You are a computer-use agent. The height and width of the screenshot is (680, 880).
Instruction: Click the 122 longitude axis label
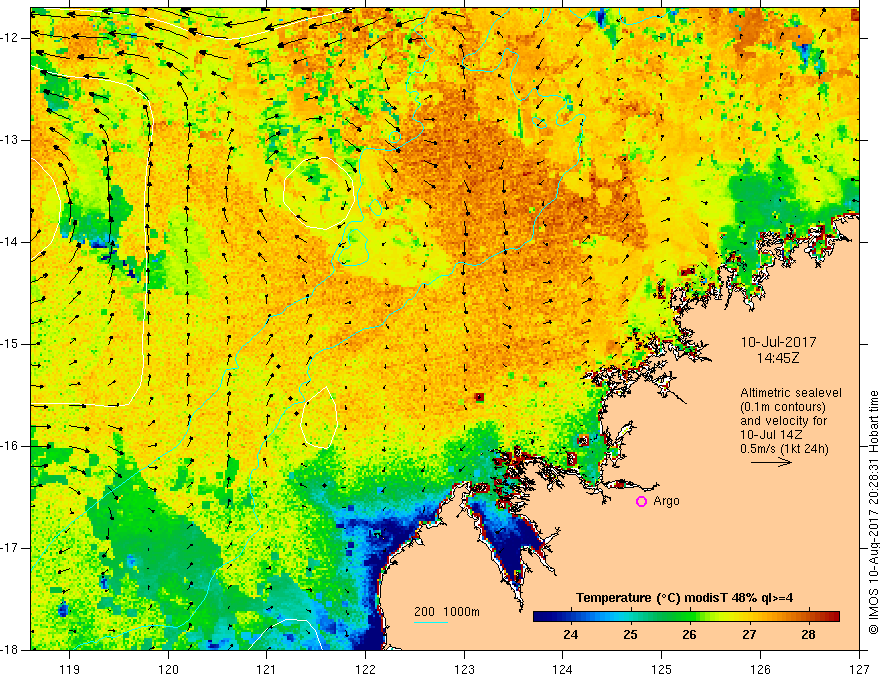click(x=365, y=669)
